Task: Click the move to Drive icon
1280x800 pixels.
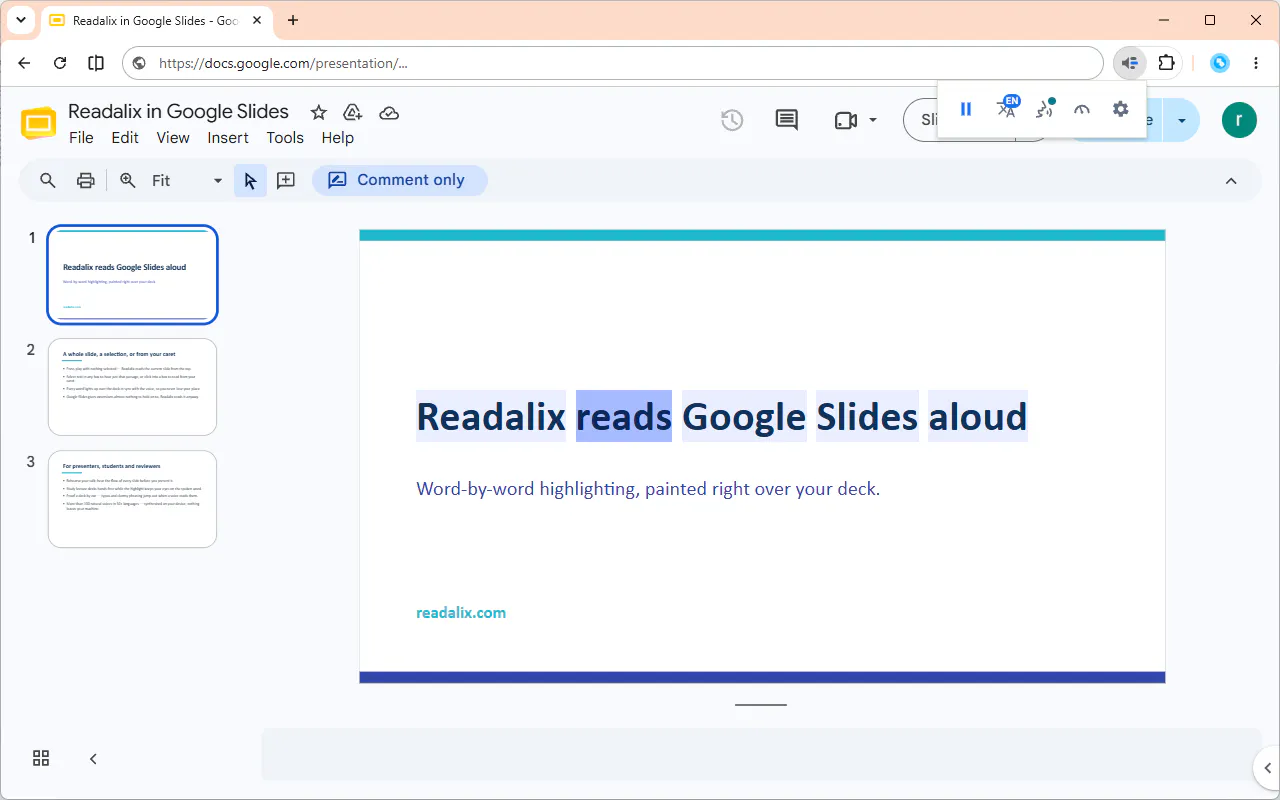Action: (x=353, y=113)
